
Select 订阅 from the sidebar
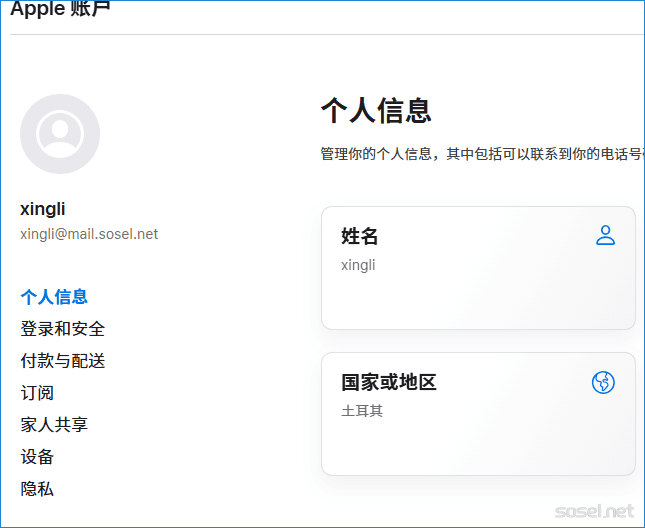(37, 393)
